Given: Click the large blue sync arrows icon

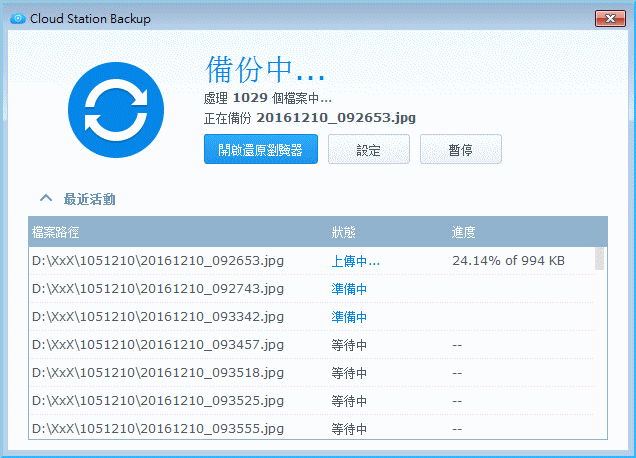Looking at the screenshot, I should (116, 110).
